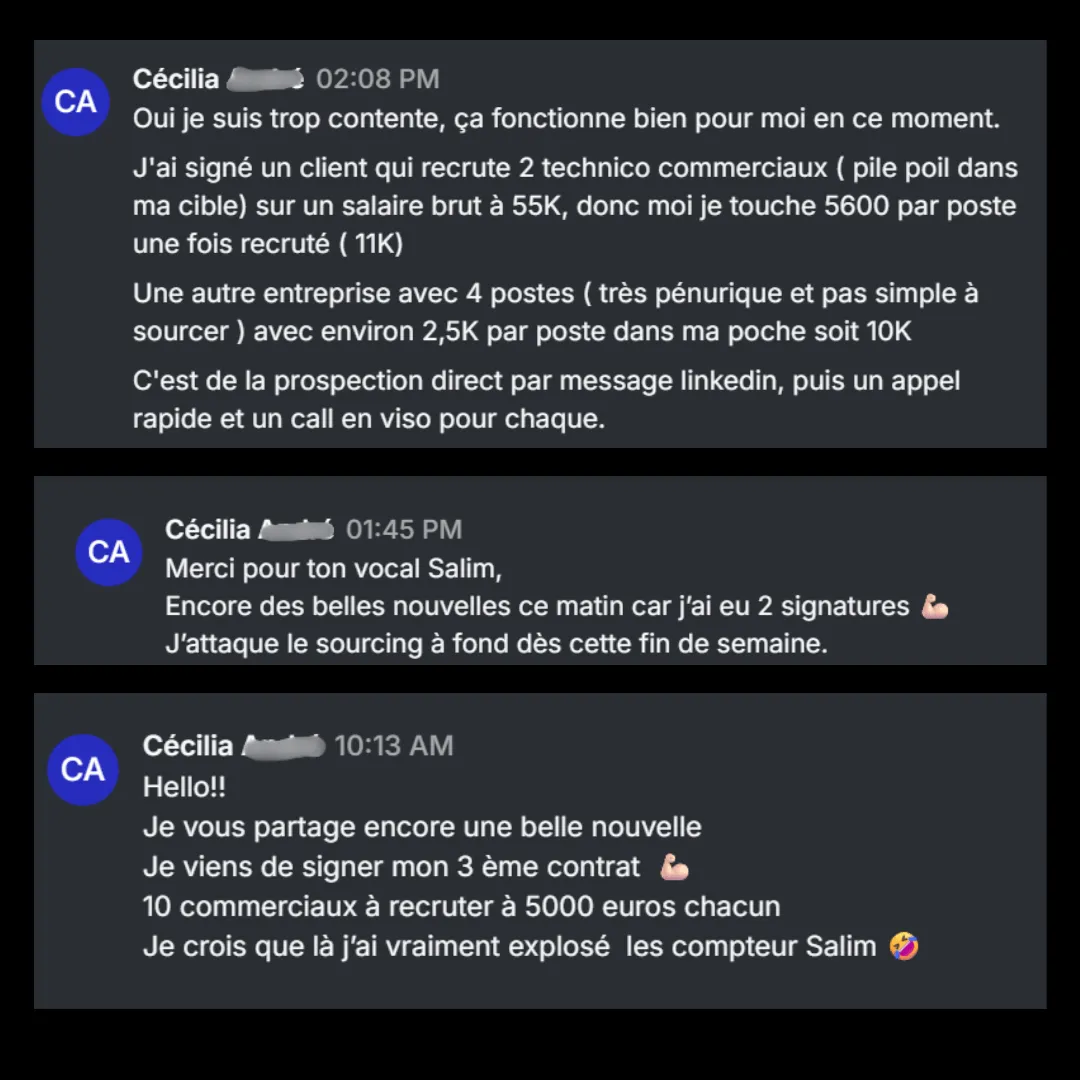
Task: Click the CA avatar beside the 02:08 PM message
Action: (x=76, y=102)
